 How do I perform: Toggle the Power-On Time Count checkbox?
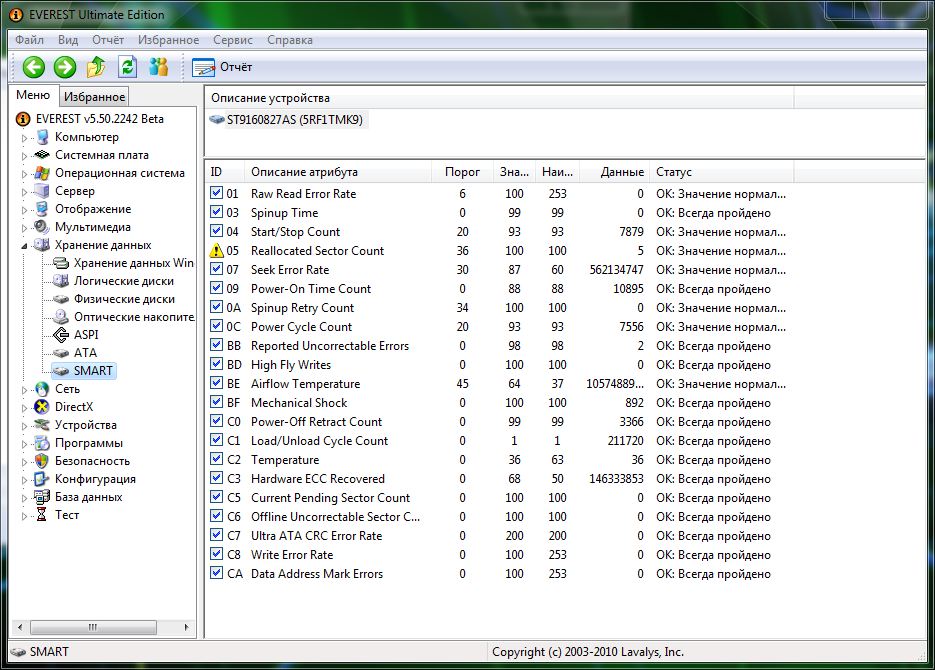click(x=216, y=289)
